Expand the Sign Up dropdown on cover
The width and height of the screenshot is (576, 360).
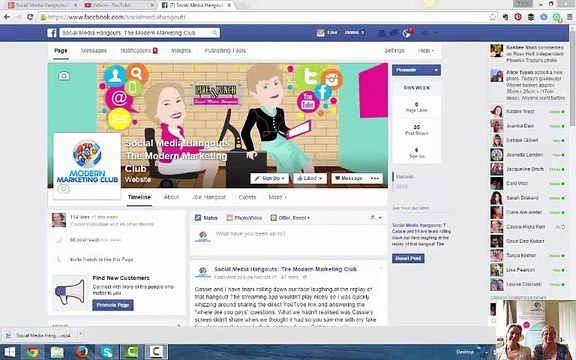pyautogui.click(x=269, y=178)
